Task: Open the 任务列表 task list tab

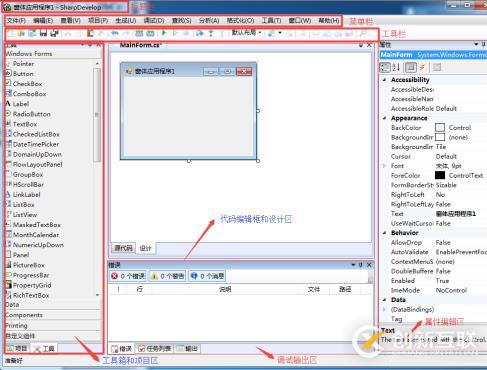Action: click(155, 349)
